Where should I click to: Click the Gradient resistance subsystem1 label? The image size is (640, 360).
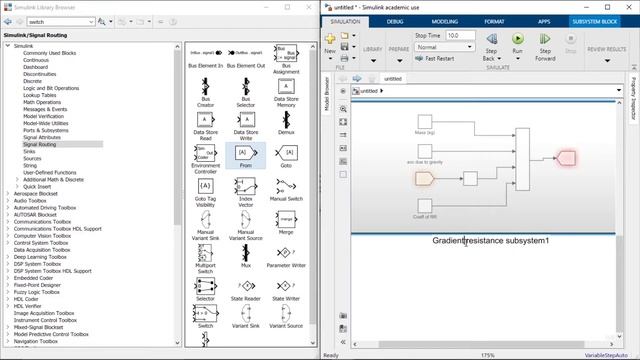pyautogui.click(x=491, y=241)
